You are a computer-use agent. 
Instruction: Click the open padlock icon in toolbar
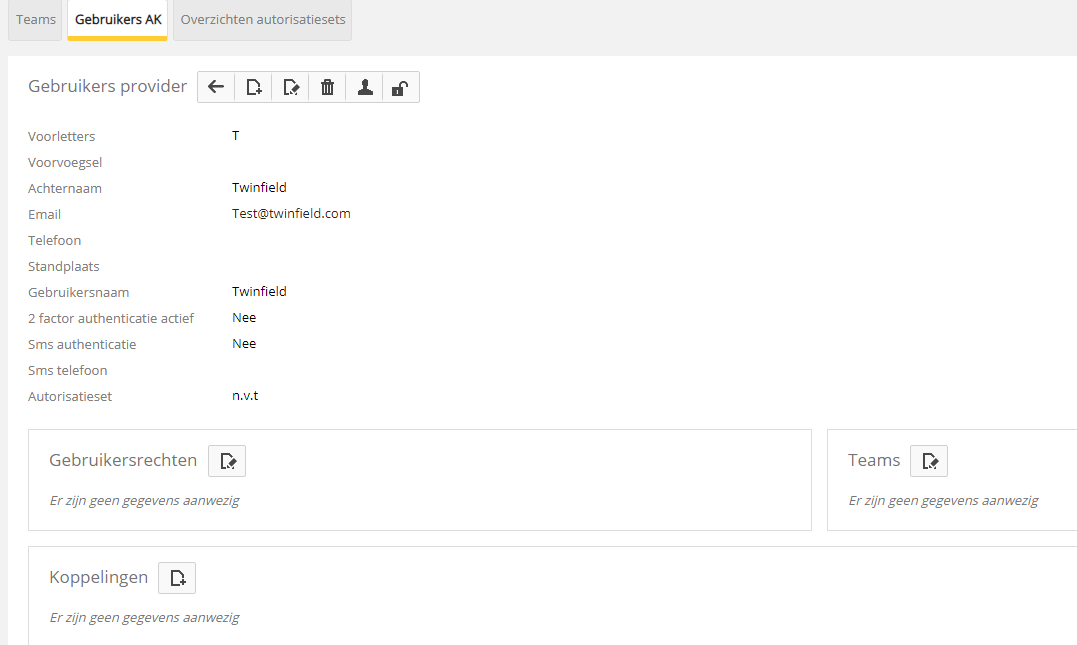(400, 87)
